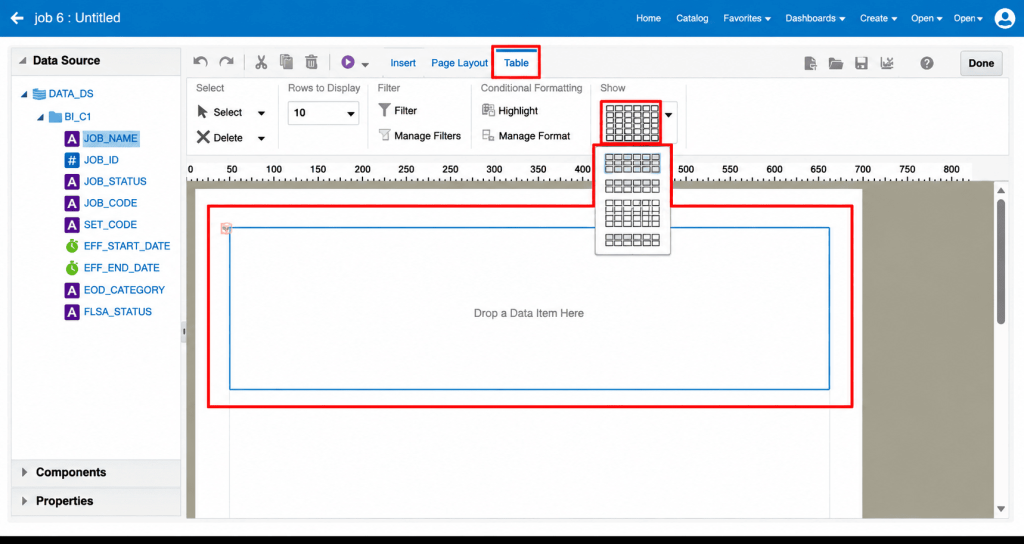Open the Preview dropdown arrow
Image resolution: width=1024 pixels, height=544 pixels.
click(365, 64)
